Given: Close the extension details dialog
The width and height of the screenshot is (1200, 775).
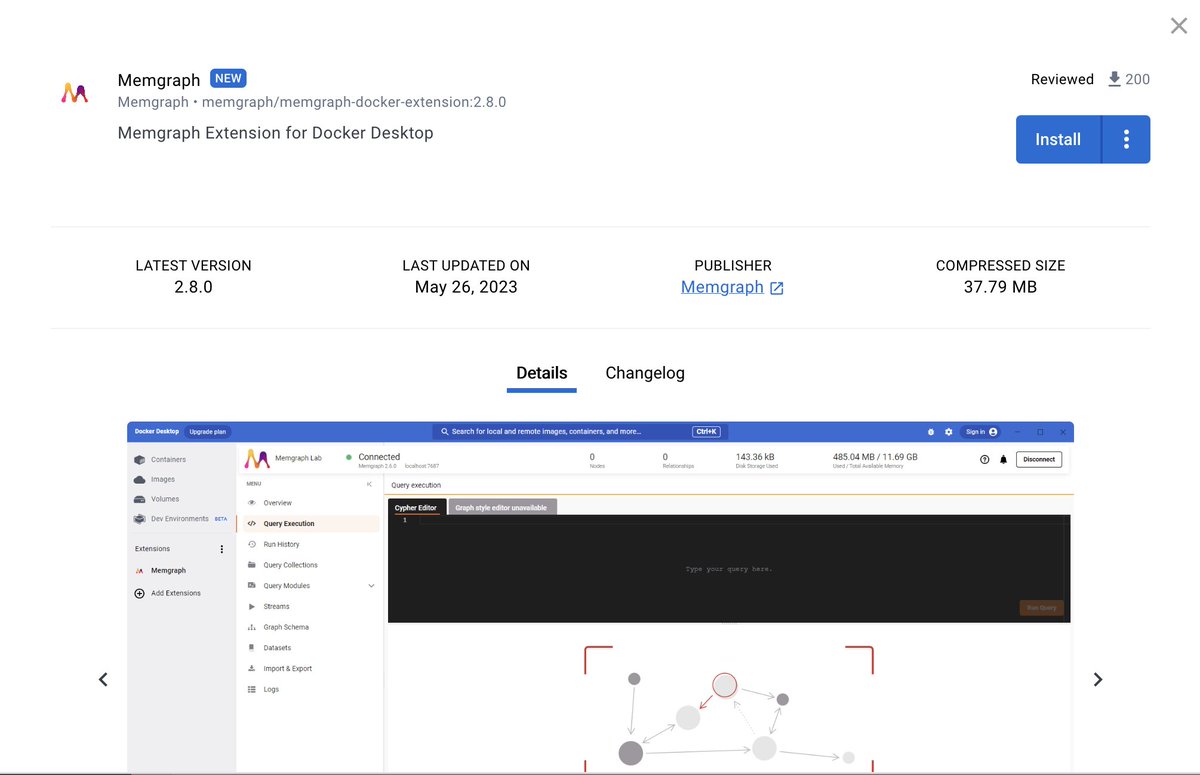Looking at the screenshot, I should point(1179,26).
